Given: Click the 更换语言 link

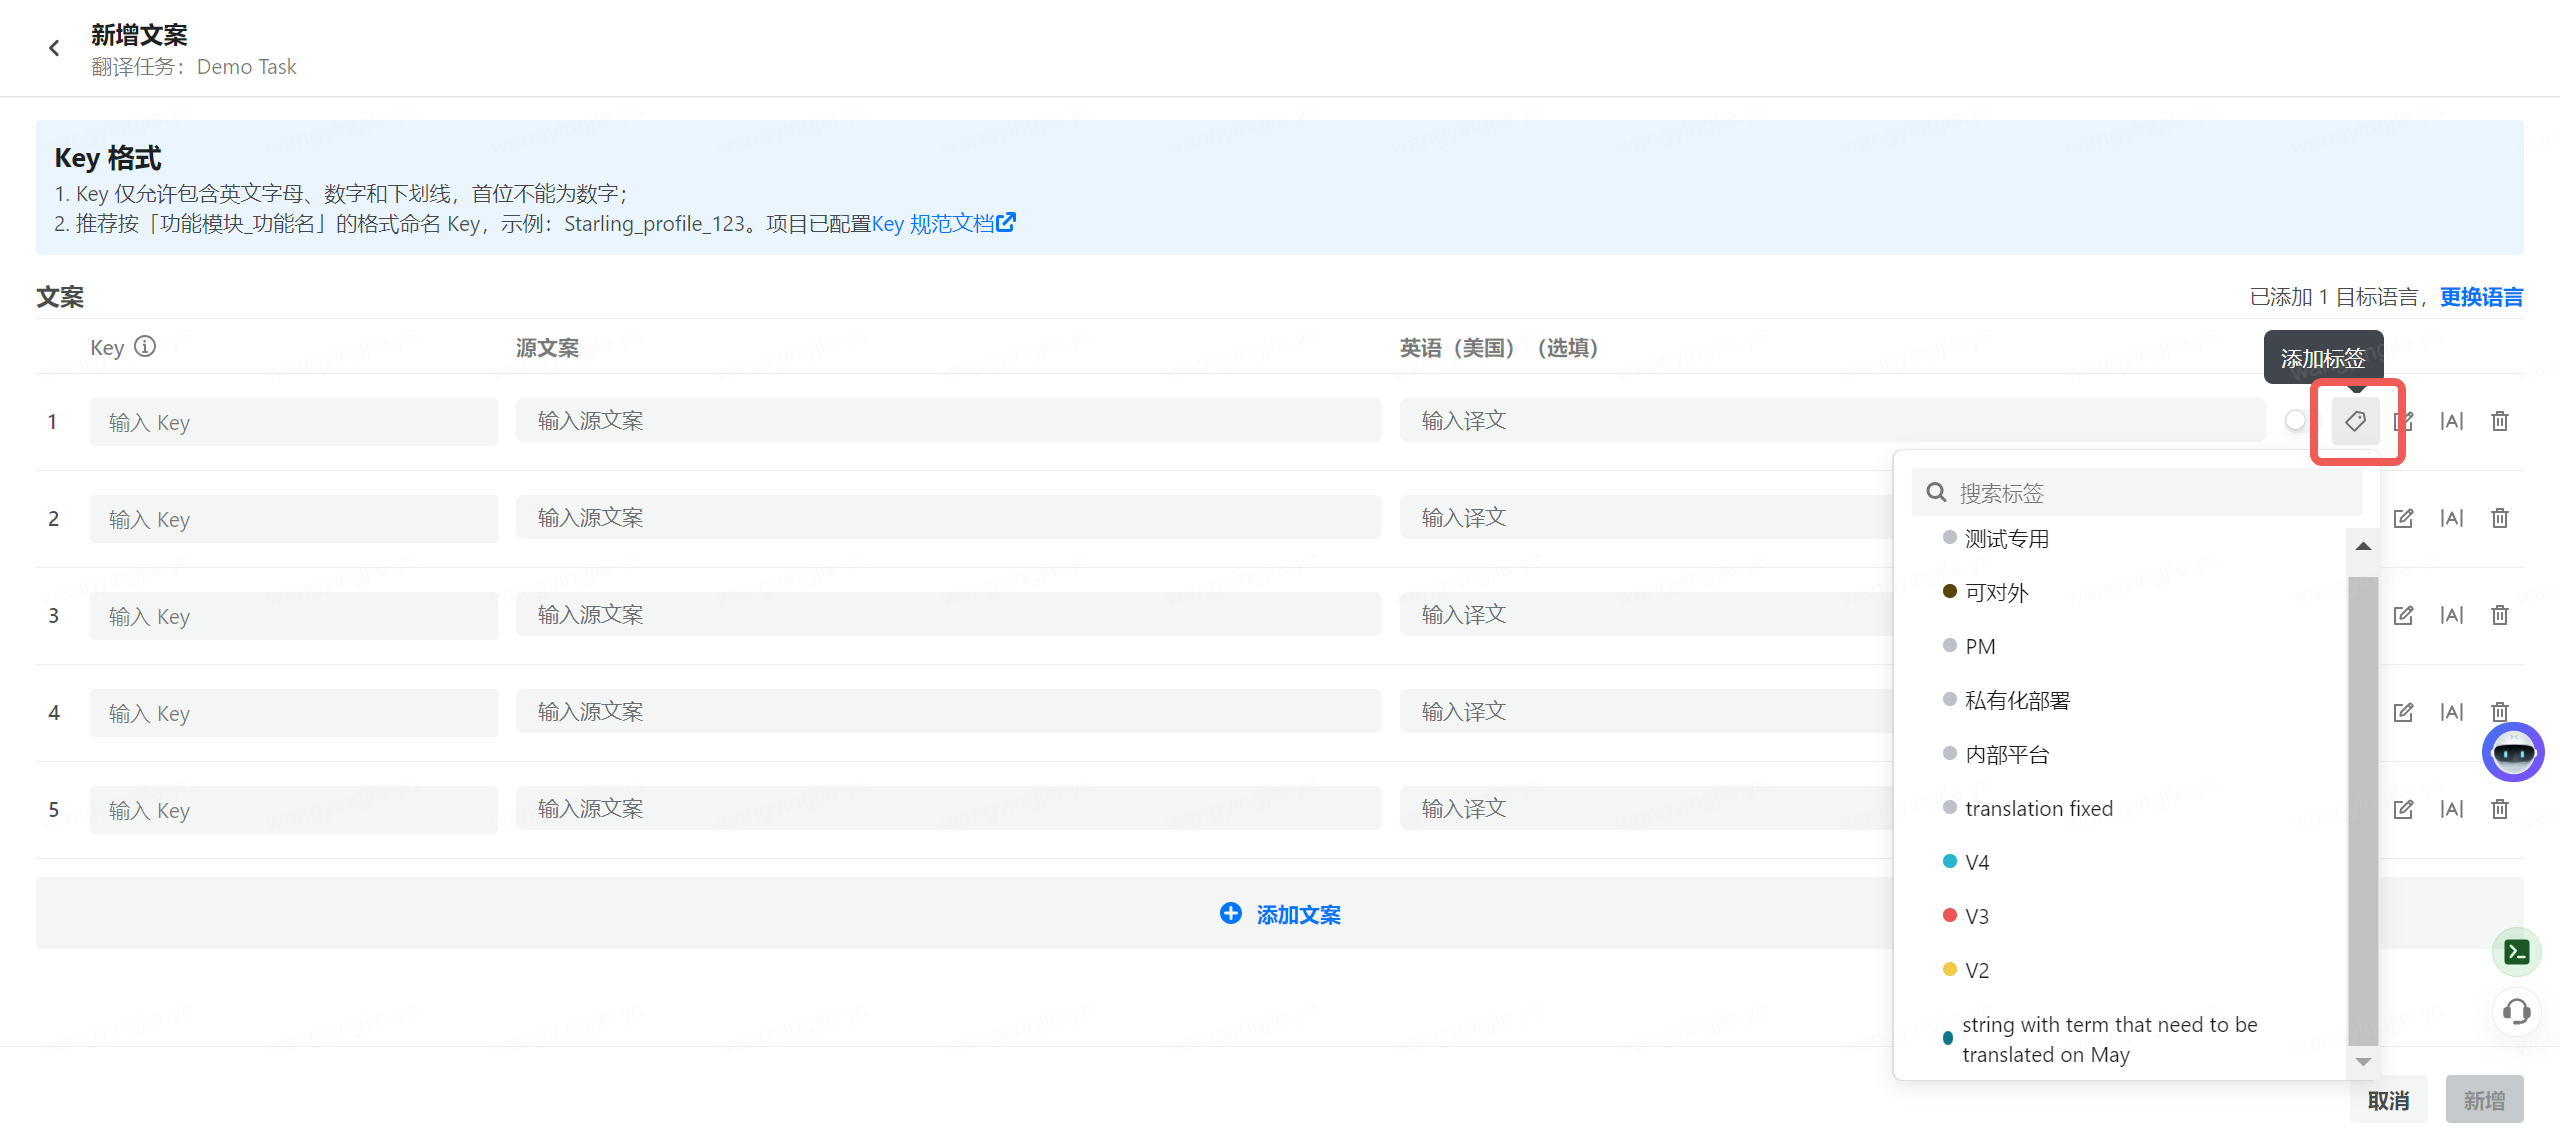Looking at the screenshot, I should click(2480, 297).
